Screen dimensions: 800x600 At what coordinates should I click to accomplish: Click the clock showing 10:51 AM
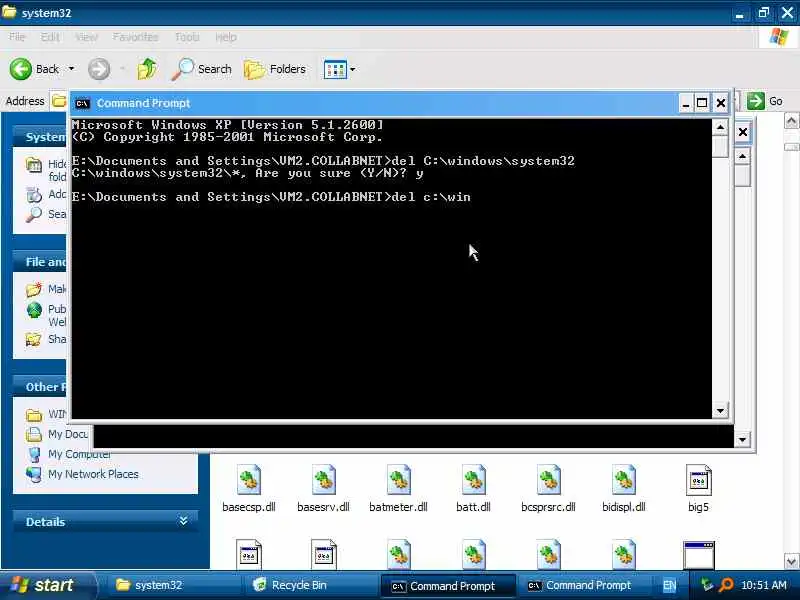764,585
